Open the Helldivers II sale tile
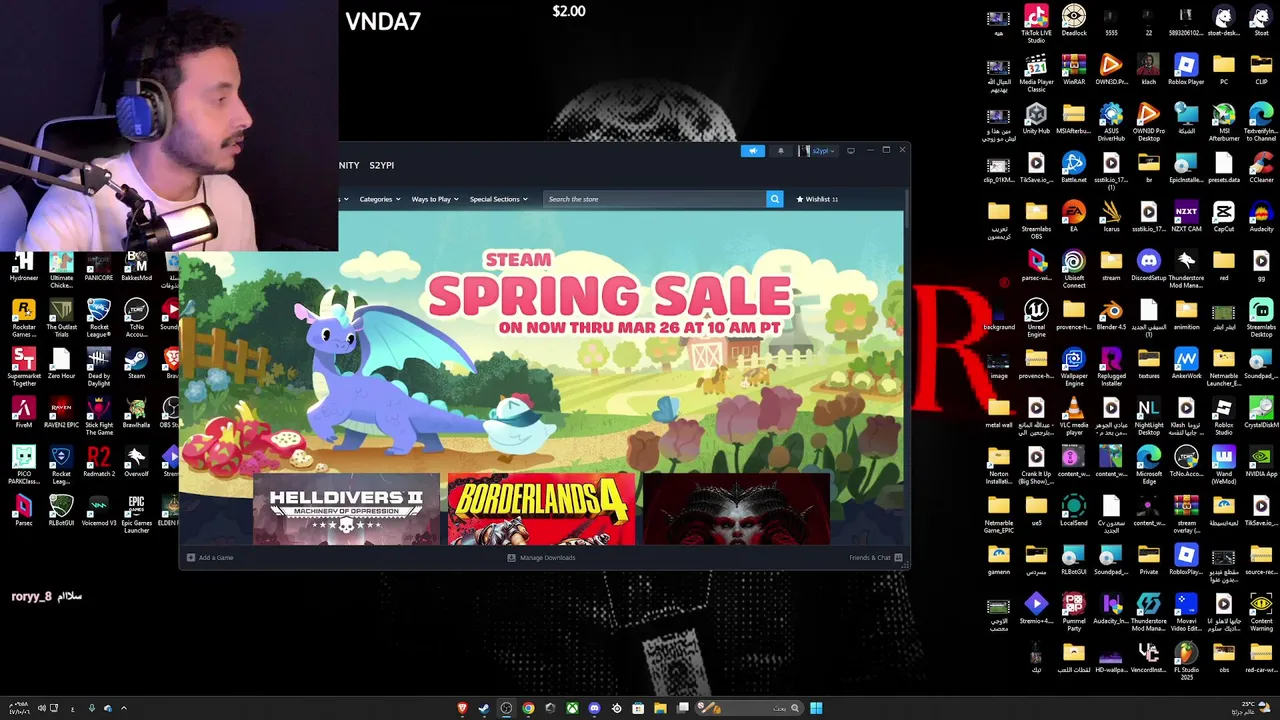Viewport: 1280px width, 720px height. pos(346,510)
